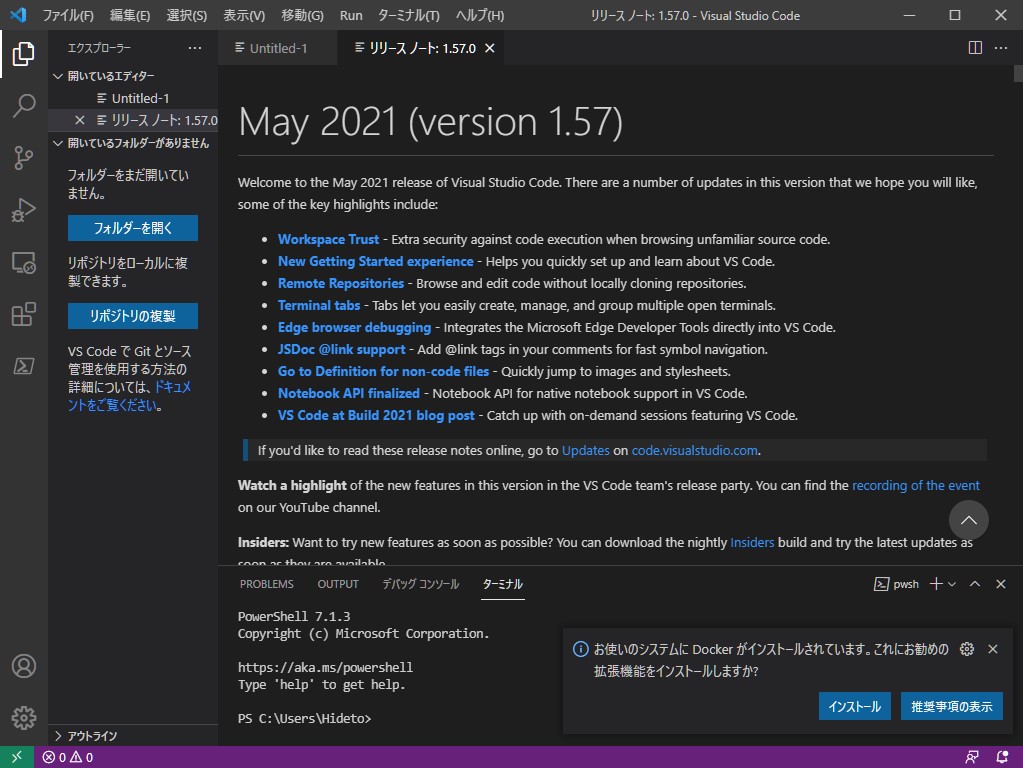
Task: Open the Run and Debug view
Action: [x=24, y=210]
